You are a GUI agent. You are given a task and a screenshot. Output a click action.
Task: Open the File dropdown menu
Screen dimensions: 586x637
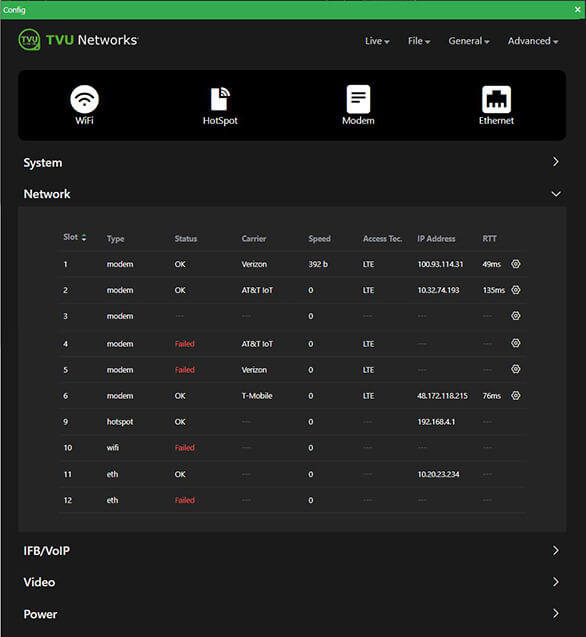(419, 41)
